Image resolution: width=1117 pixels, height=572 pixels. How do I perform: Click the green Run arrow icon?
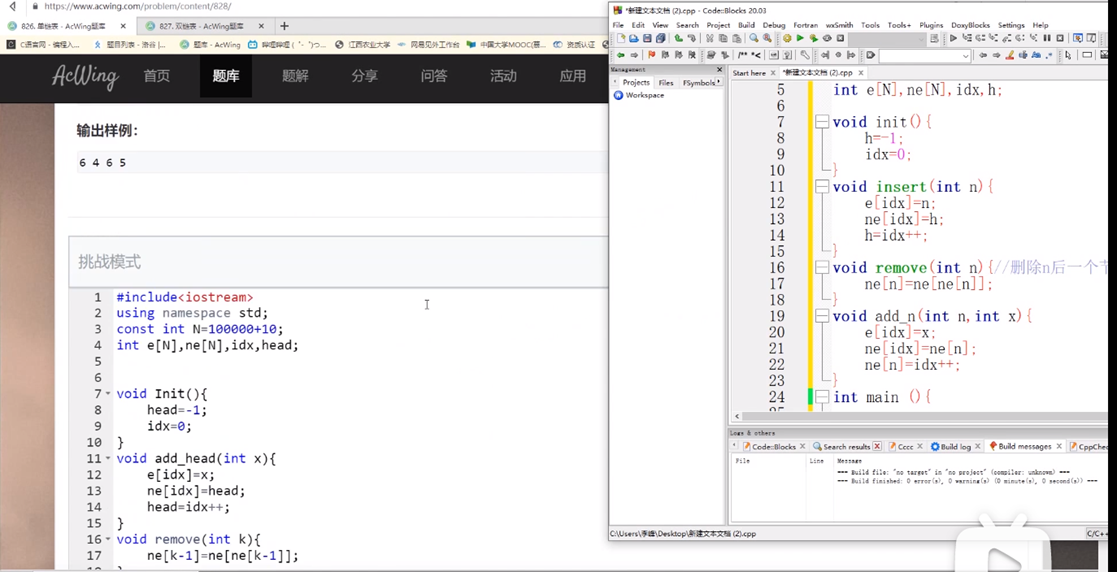pos(800,38)
